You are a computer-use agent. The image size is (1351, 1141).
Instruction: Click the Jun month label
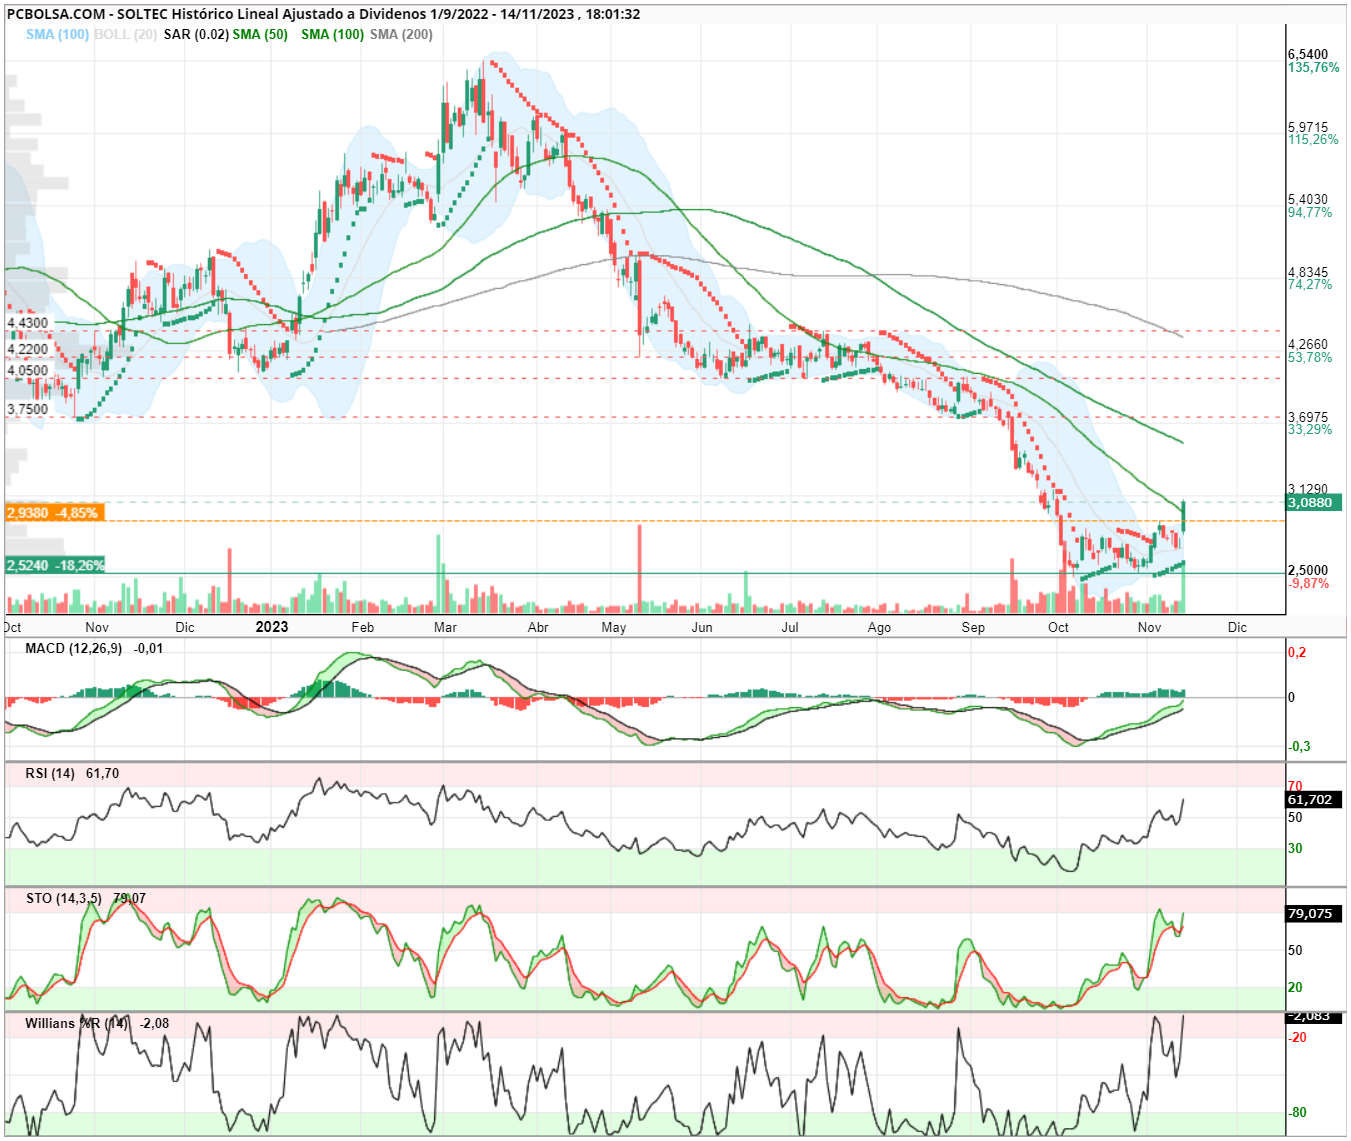click(x=703, y=627)
